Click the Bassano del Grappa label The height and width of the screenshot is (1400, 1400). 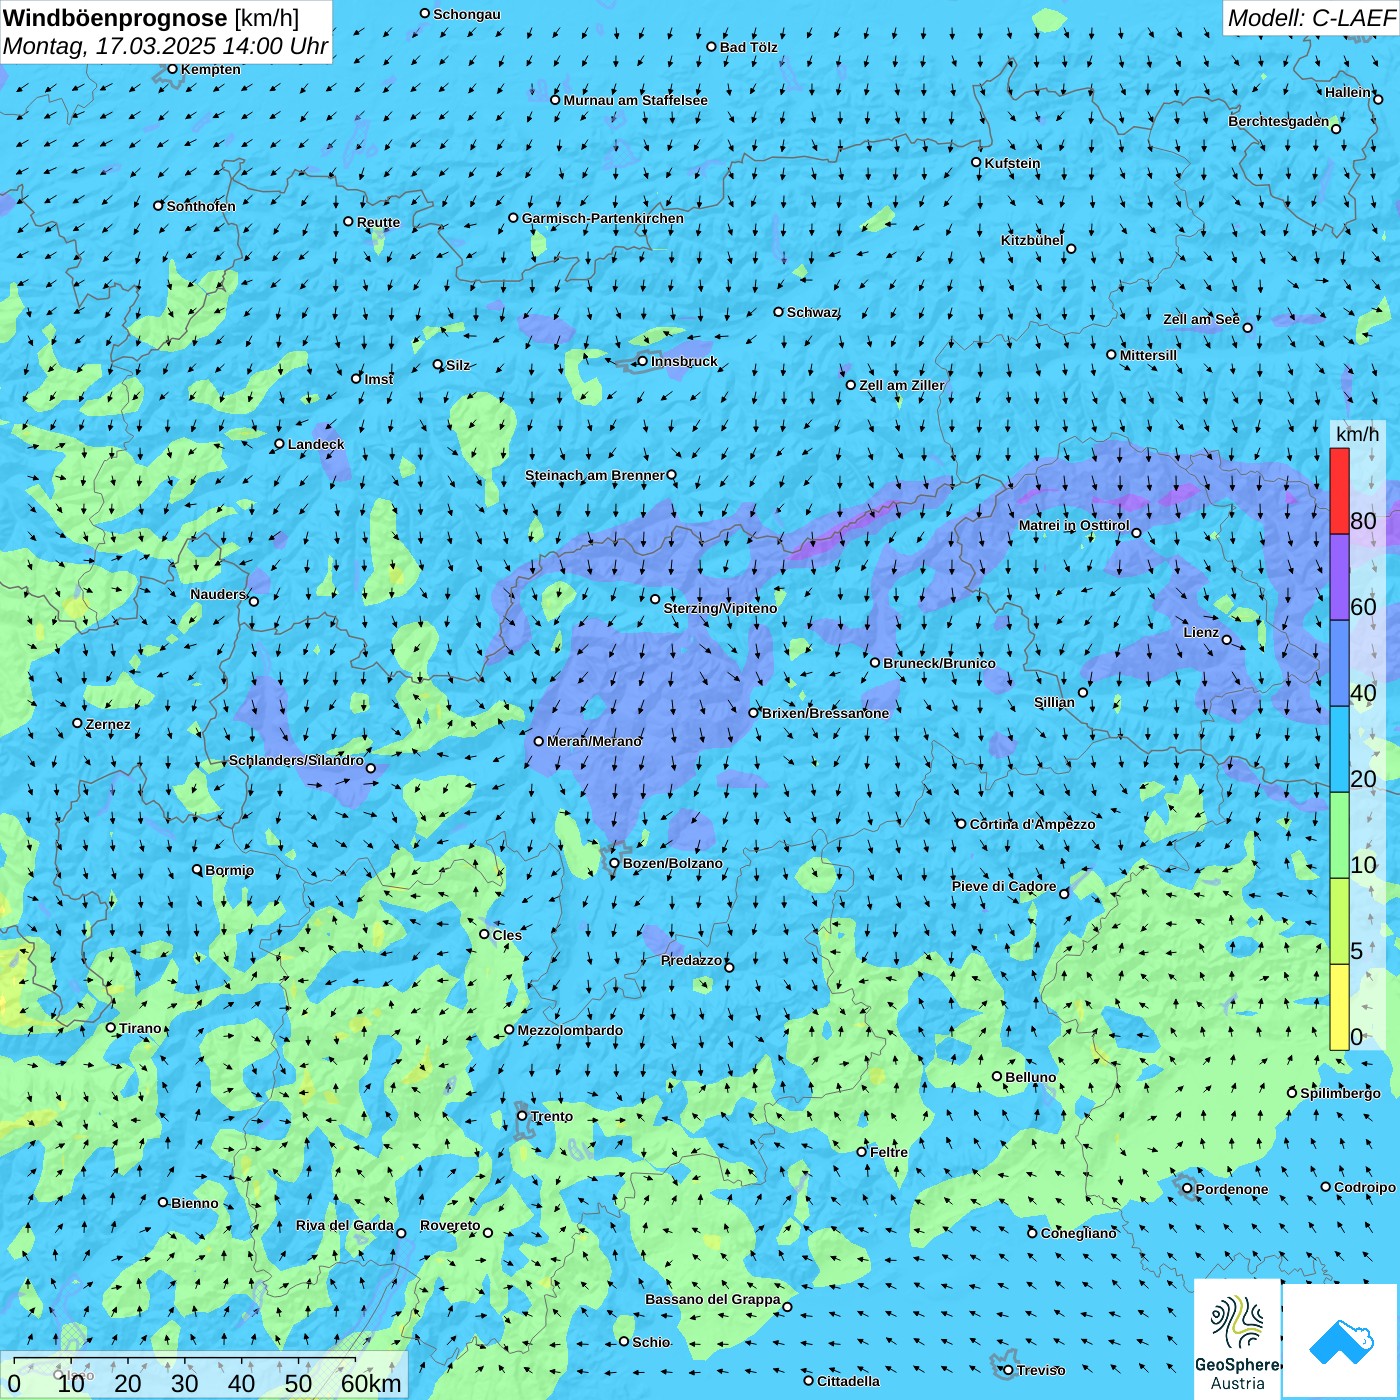(713, 1299)
